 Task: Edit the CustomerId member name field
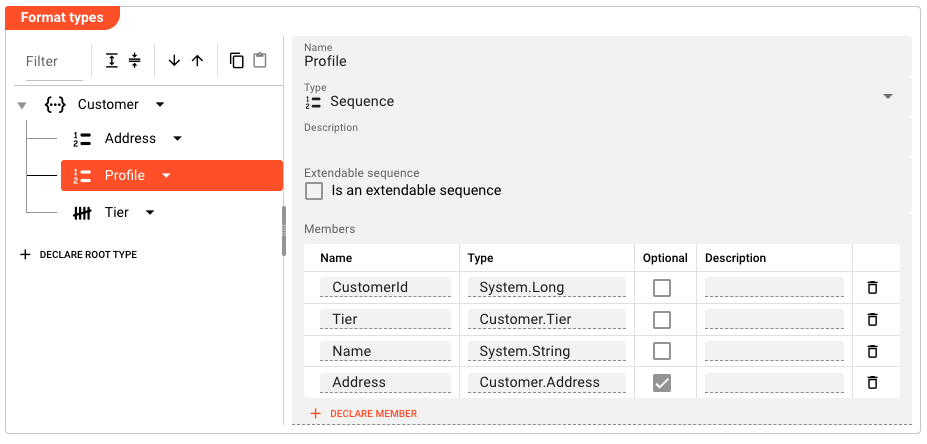[385, 287]
